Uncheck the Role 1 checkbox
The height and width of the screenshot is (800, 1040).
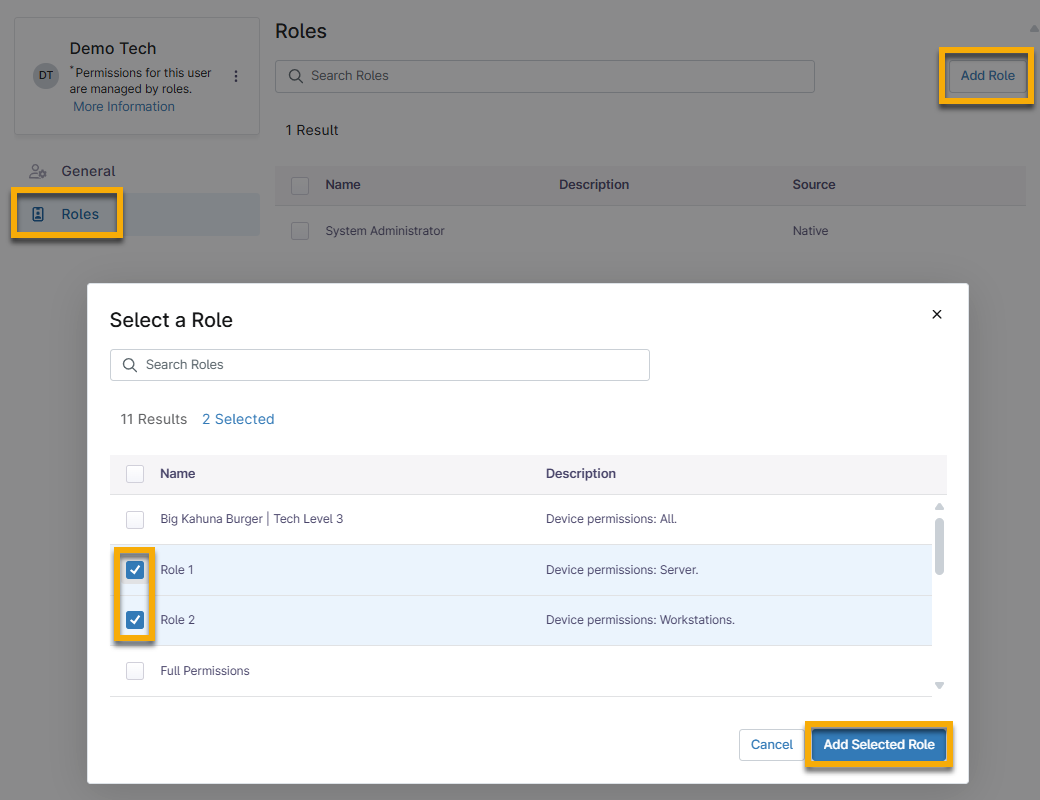point(135,570)
